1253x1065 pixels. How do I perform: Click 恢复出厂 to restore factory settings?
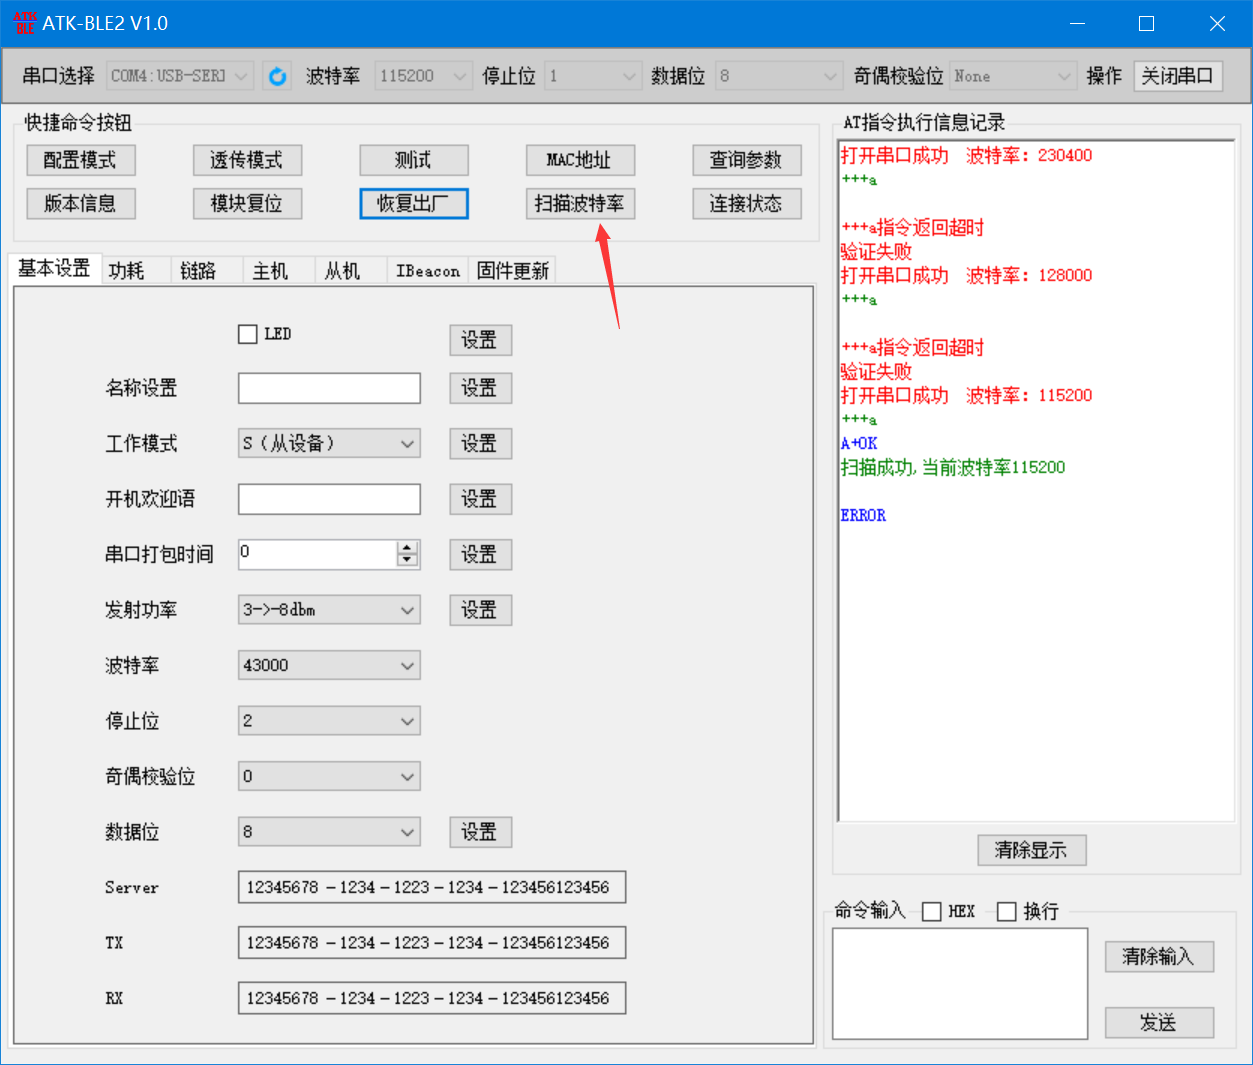tap(413, 203)
